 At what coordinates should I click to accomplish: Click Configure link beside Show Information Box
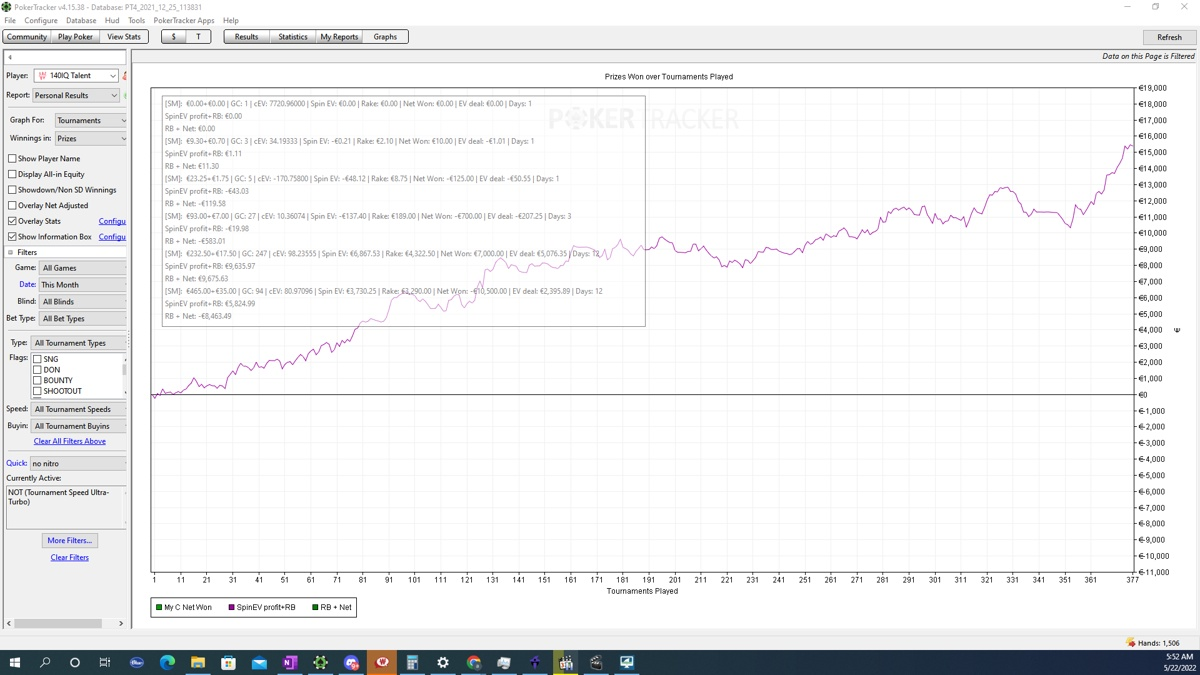[112, 237]
